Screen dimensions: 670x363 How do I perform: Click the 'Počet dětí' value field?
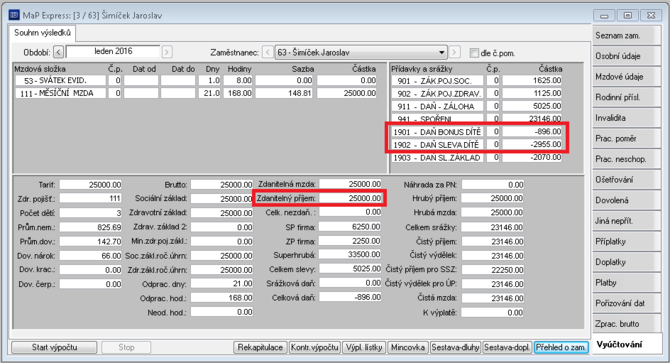91,213
